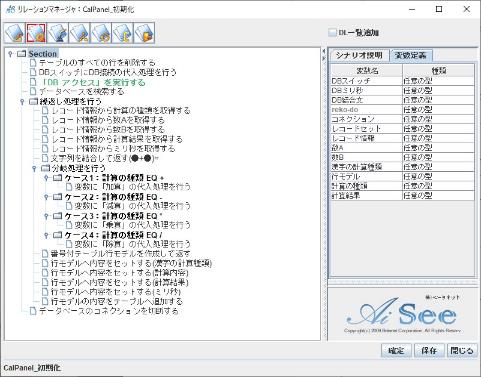Click 任意の型 cell in 計算結果 row
This screenshot has height=377, width=481.
(438, 196)
